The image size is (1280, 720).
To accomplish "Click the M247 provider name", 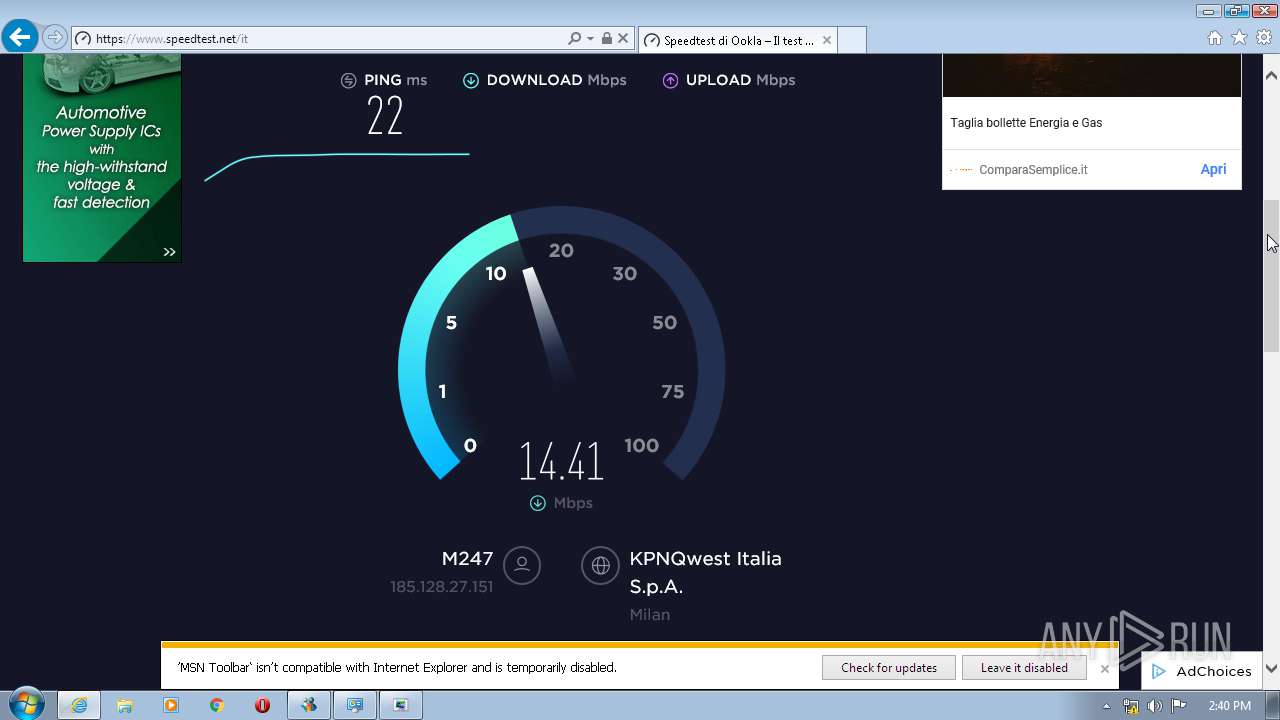I will [x=467, y=559].
